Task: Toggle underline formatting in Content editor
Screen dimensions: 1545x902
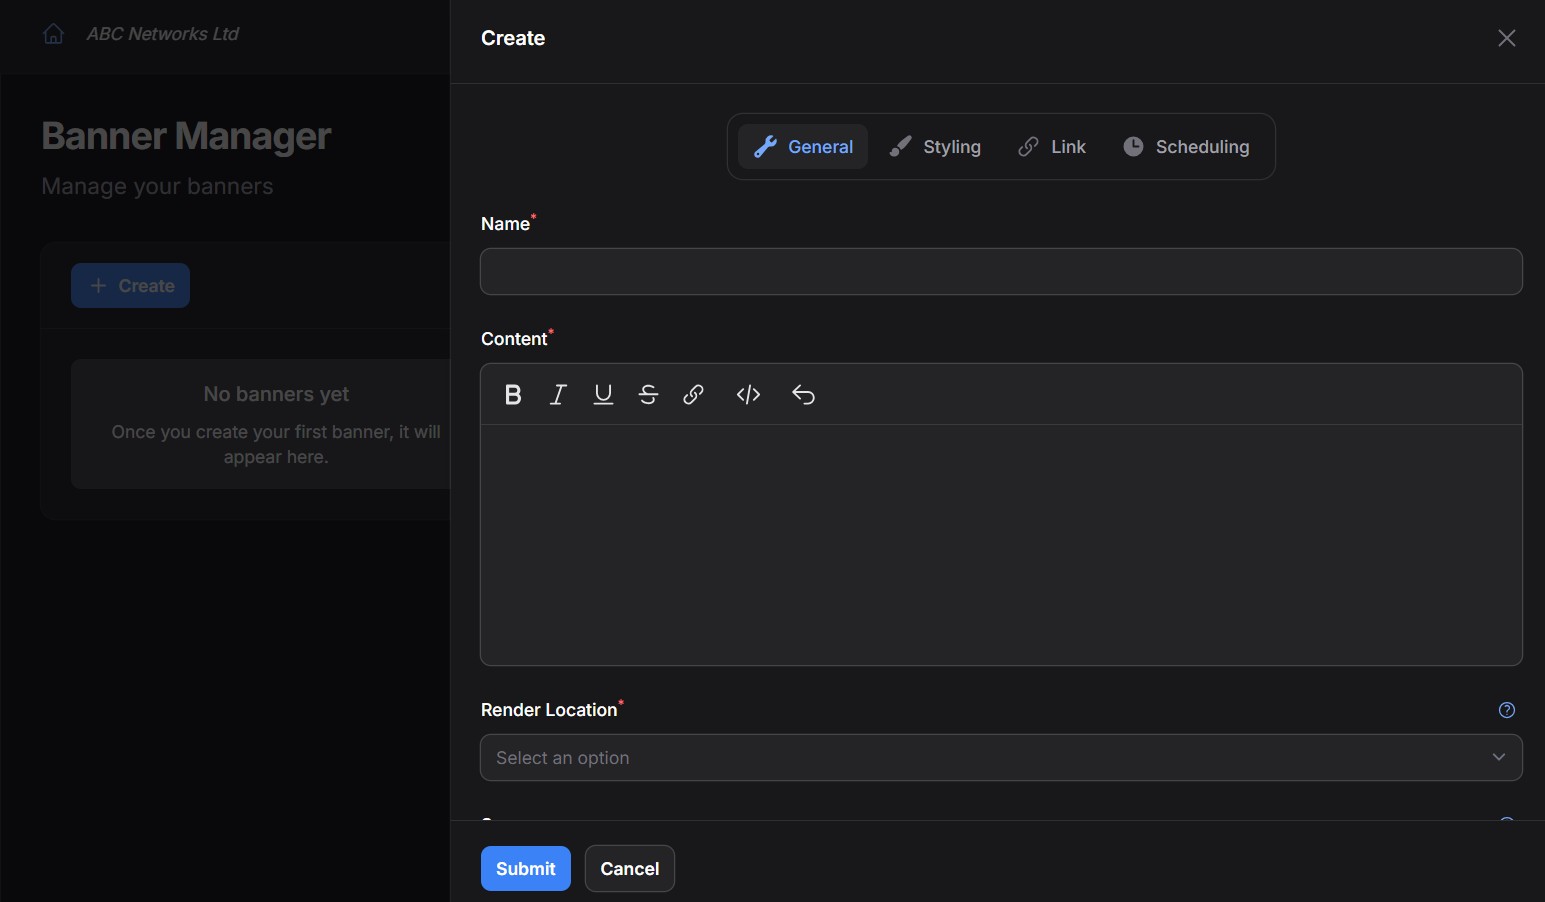Action: tap(603, 395)
